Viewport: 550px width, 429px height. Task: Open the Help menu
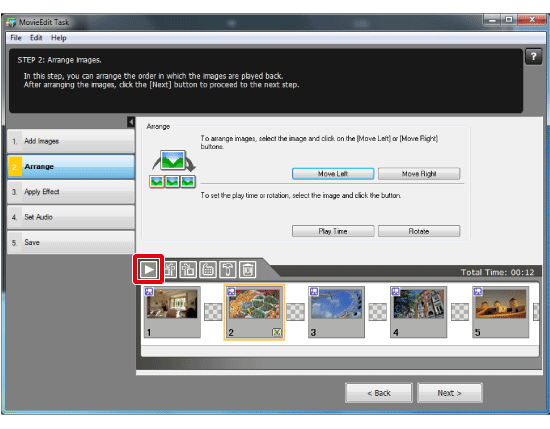59,38
